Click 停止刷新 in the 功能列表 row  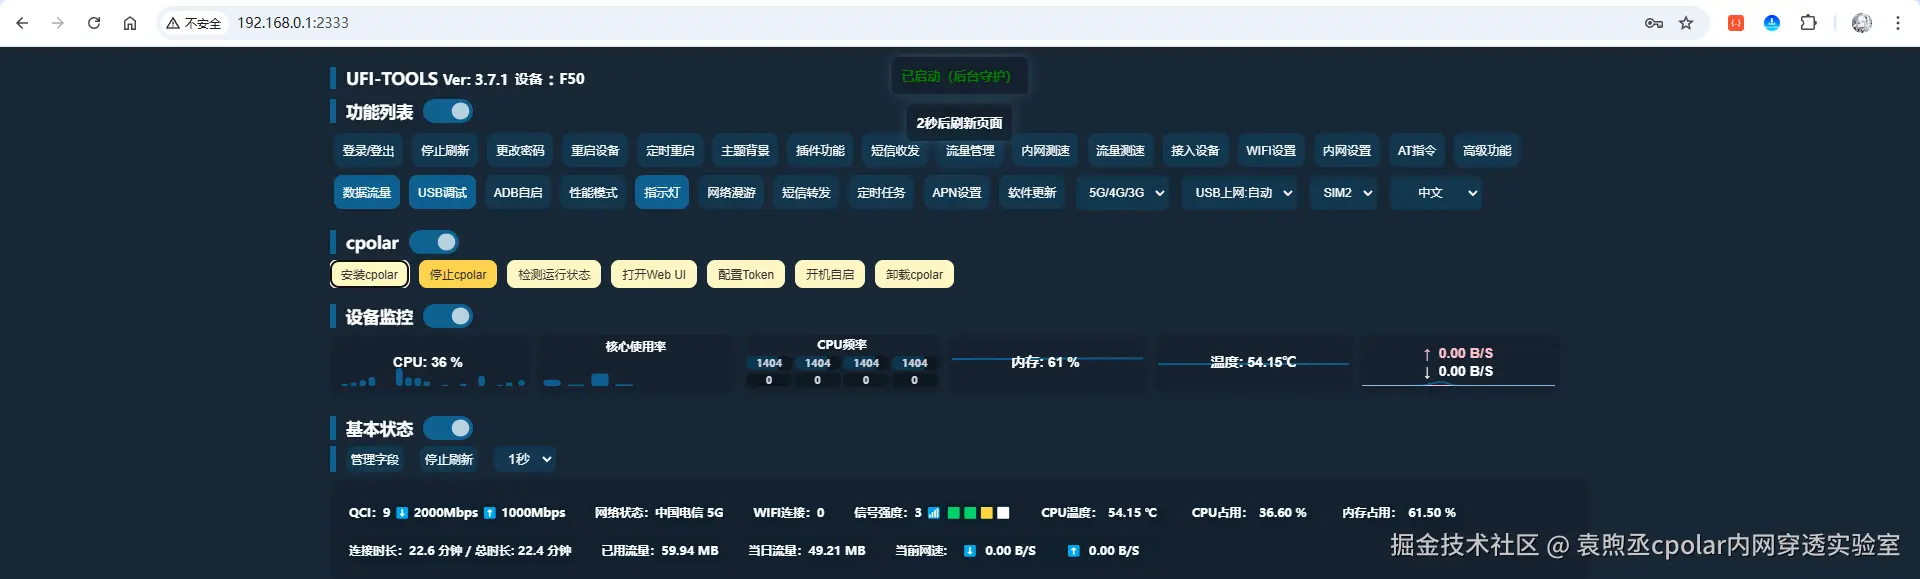point(445,150)
